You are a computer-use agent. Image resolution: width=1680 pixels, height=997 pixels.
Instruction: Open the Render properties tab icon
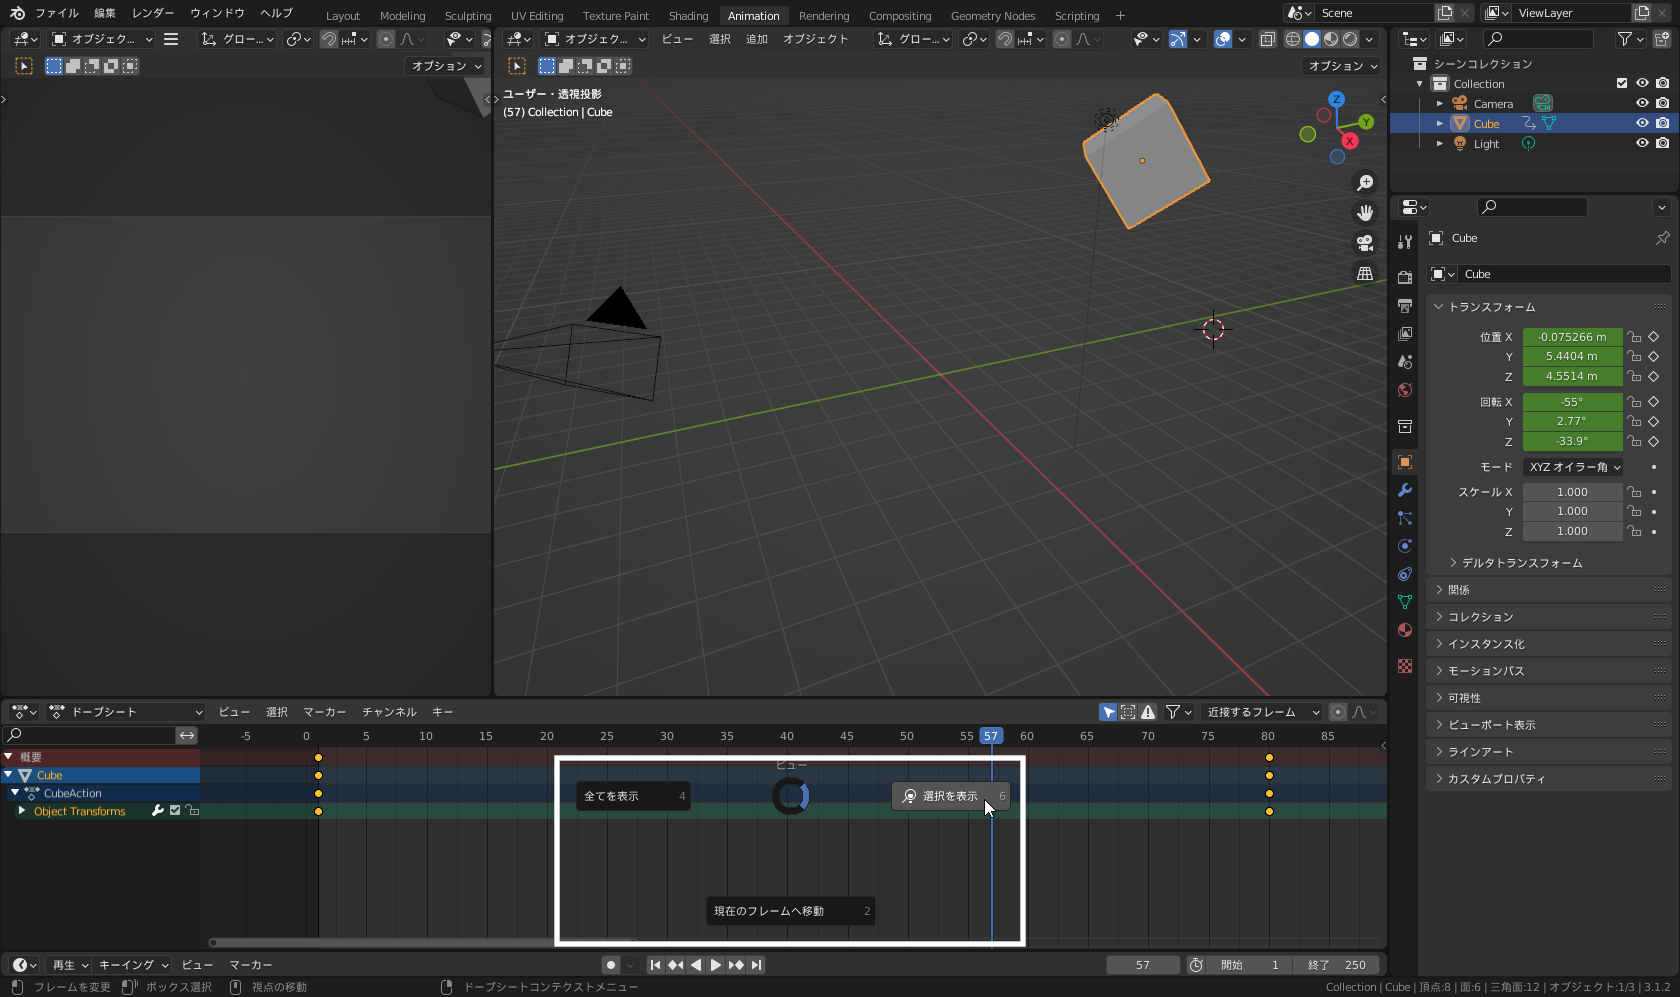click(x=1405, y=277)
